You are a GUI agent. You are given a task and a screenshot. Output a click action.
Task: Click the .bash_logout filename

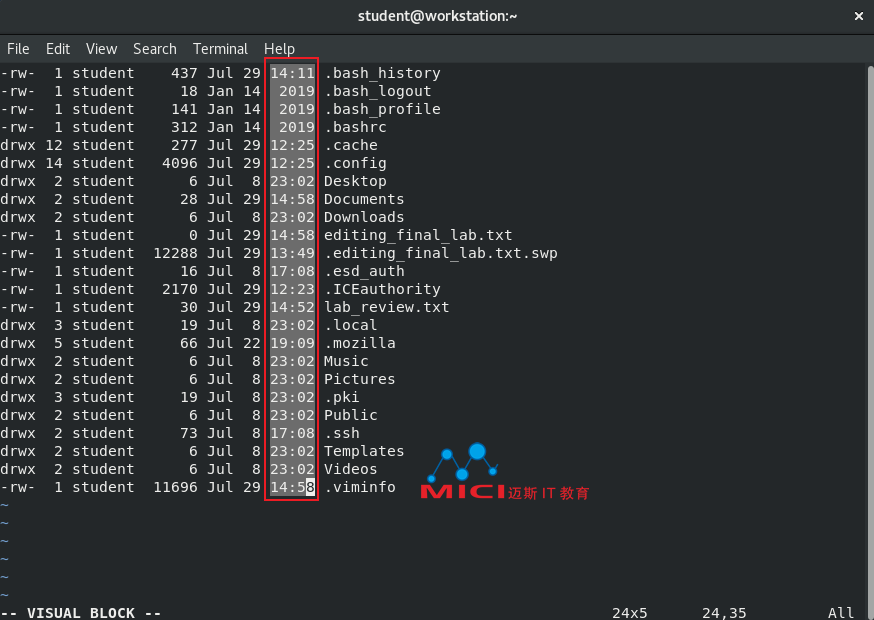(x=378, y=91)
